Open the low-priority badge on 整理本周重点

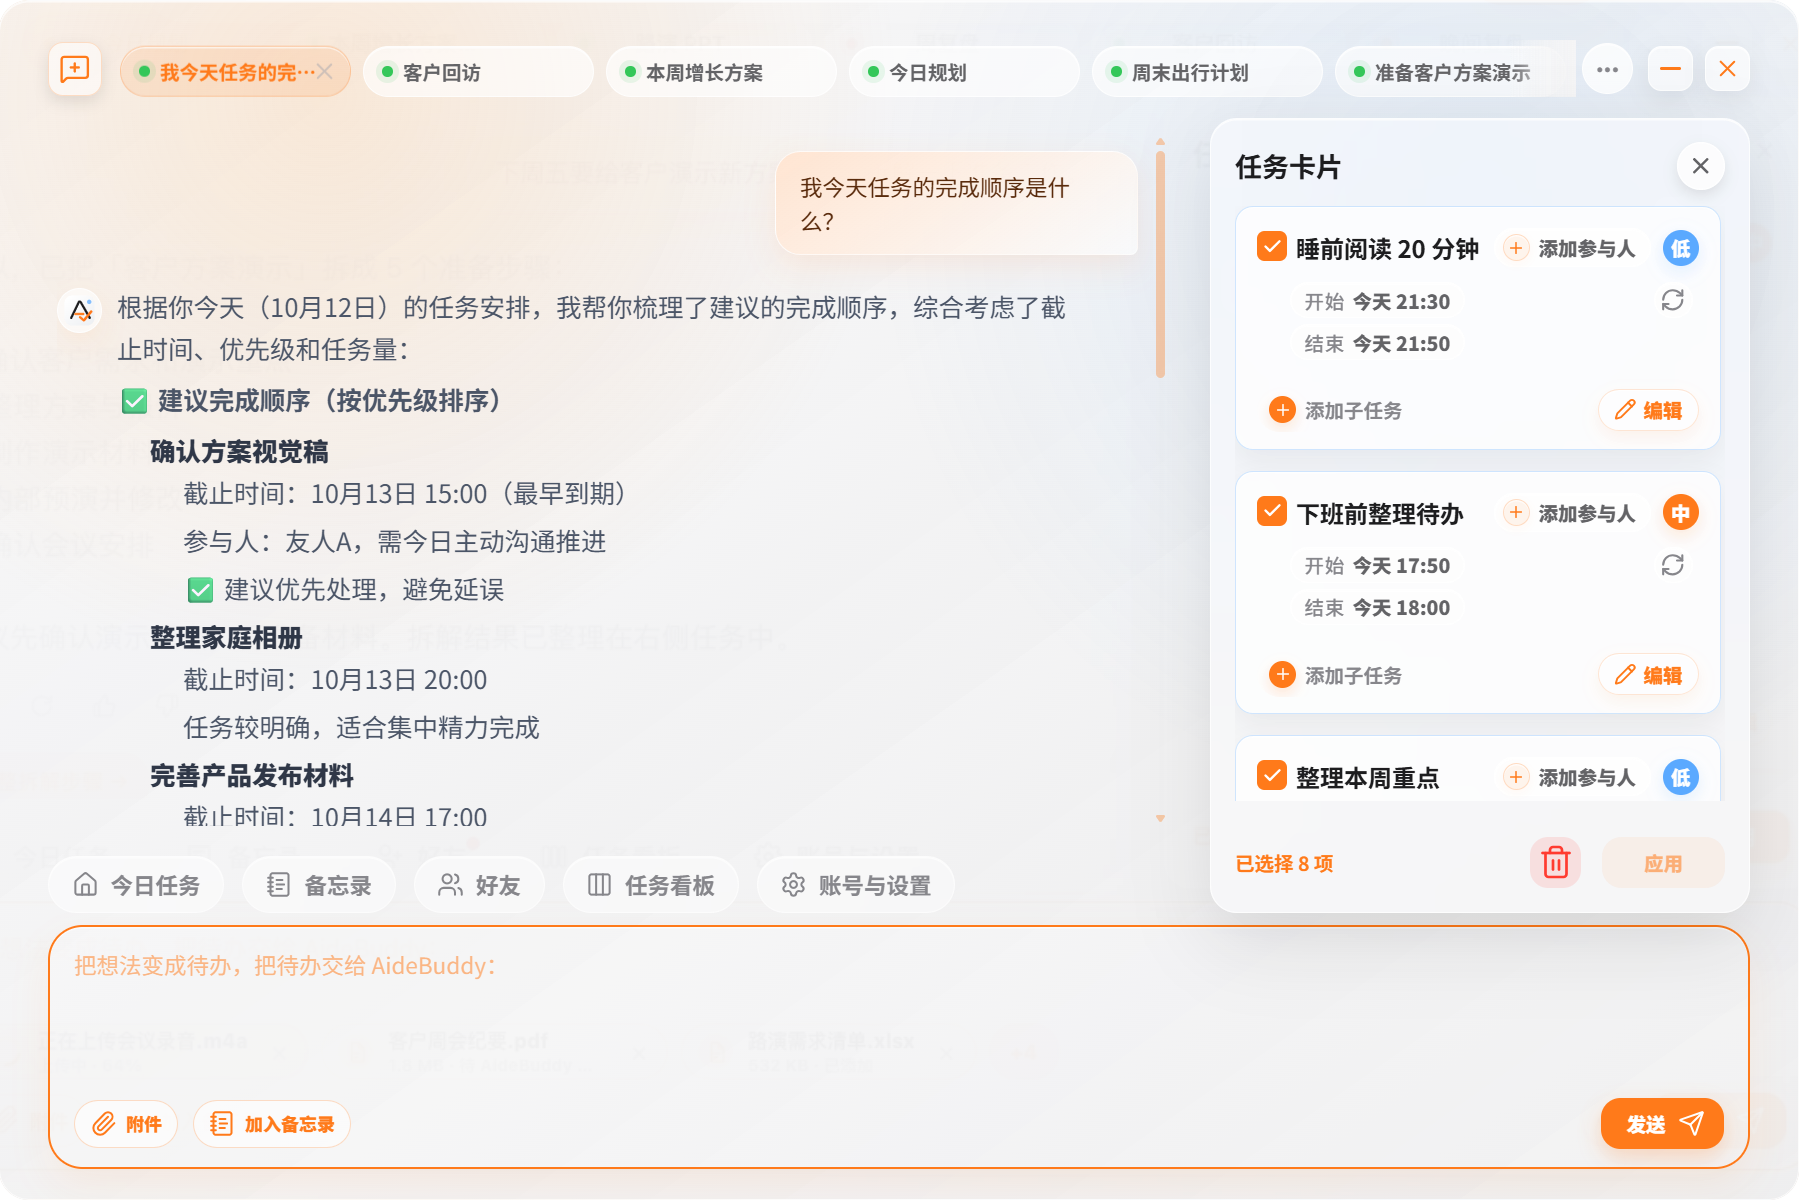coord(1681,777)
